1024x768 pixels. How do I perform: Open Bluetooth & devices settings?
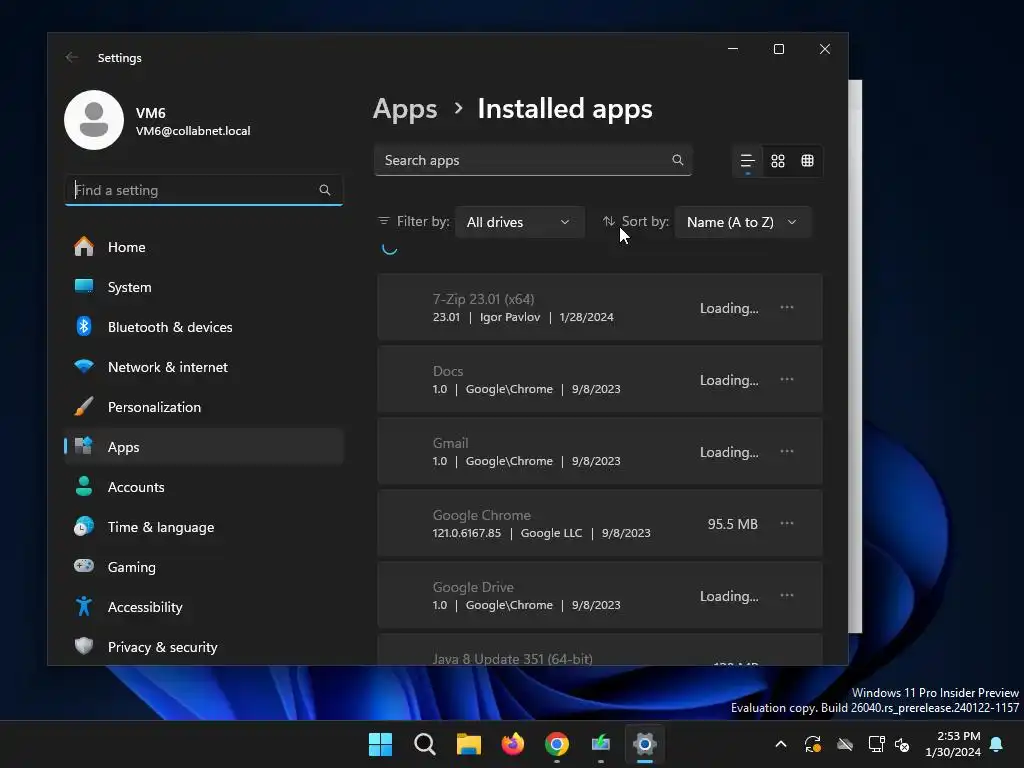204,327
